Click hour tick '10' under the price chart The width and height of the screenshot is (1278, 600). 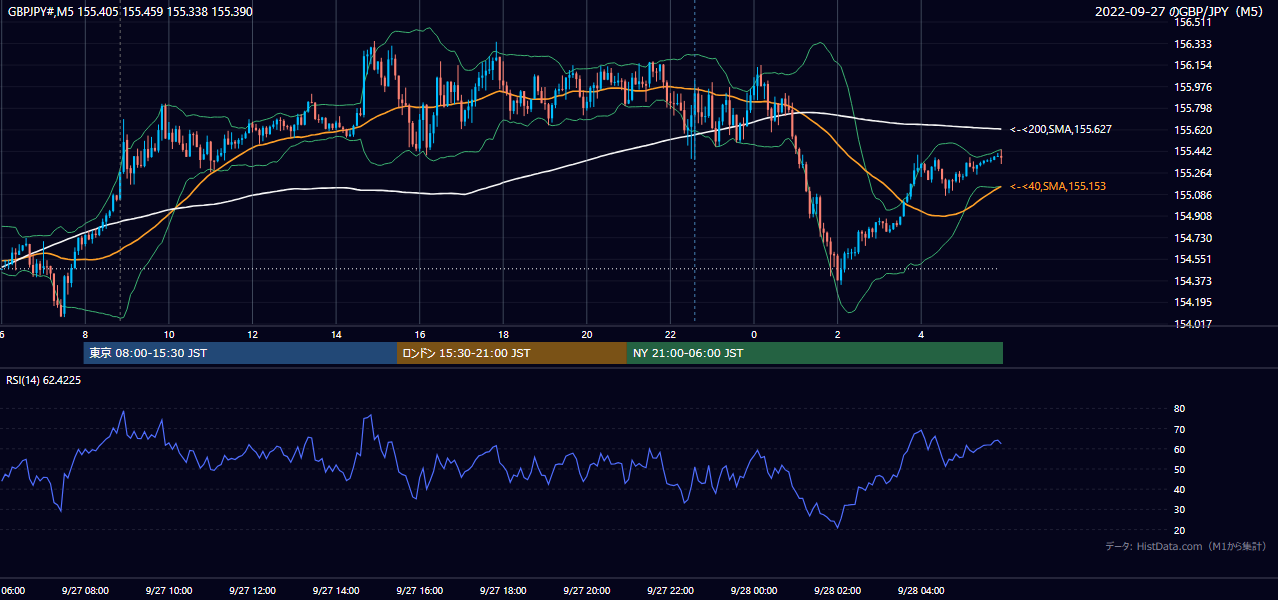pos(169,335)
